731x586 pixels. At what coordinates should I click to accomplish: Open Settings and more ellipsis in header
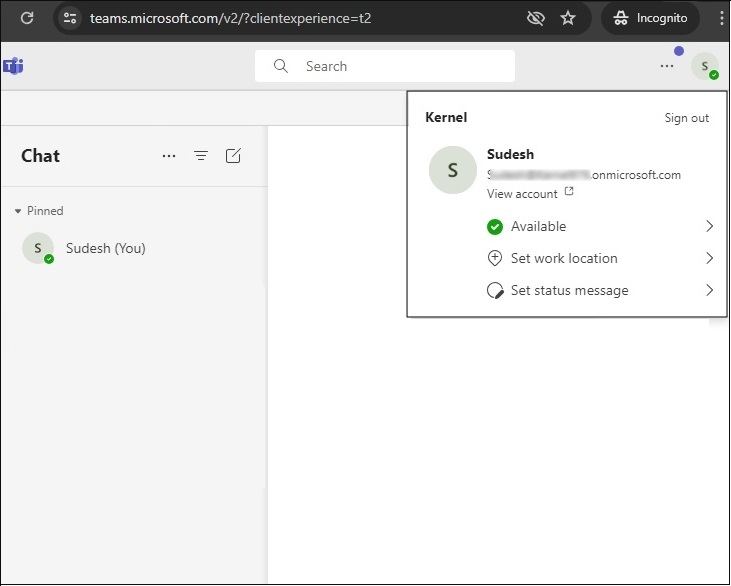tap(667, 66)
